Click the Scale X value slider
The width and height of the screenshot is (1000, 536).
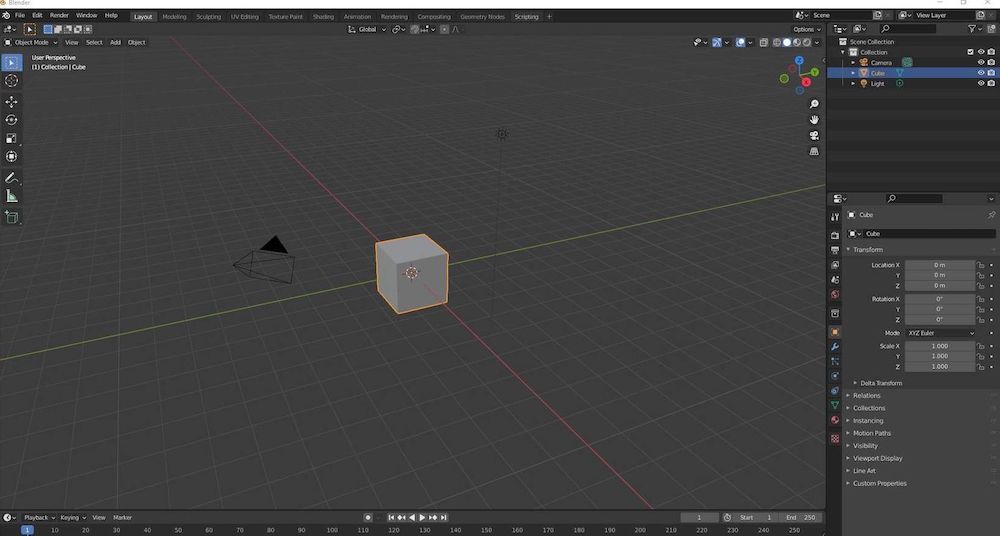click(x=939, y=346)
